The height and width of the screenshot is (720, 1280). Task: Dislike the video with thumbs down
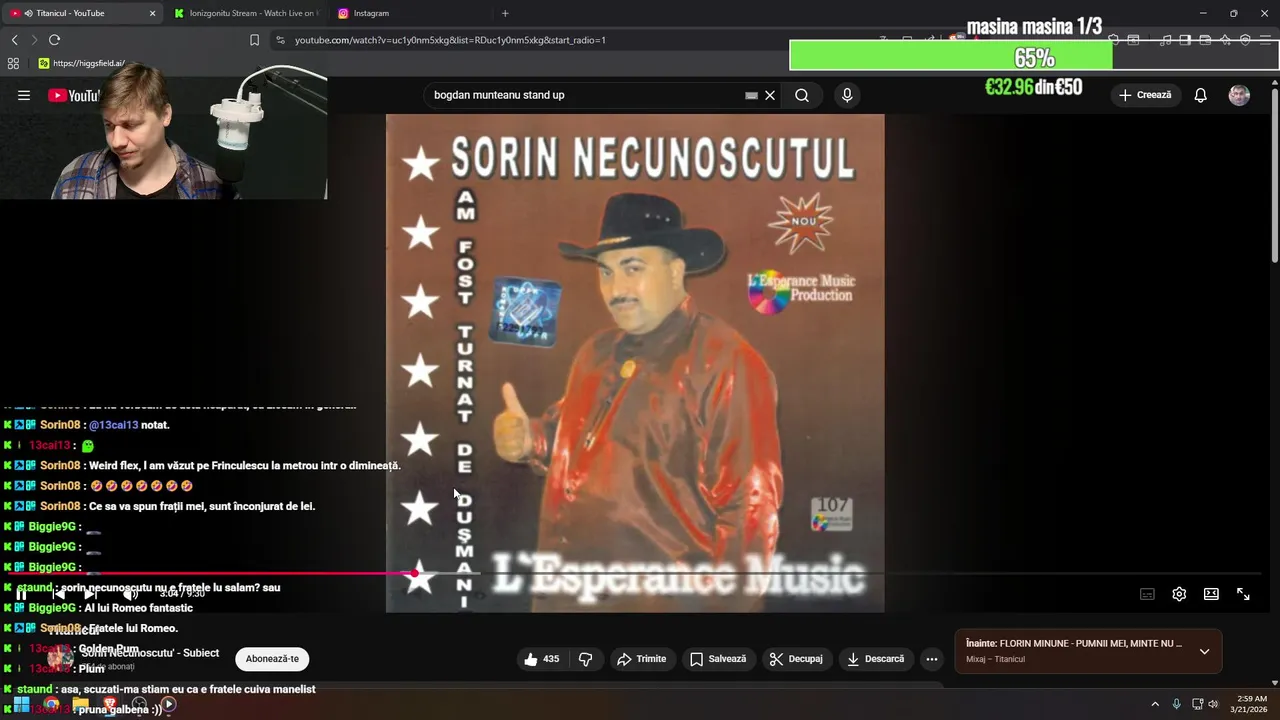coord(586,659)
